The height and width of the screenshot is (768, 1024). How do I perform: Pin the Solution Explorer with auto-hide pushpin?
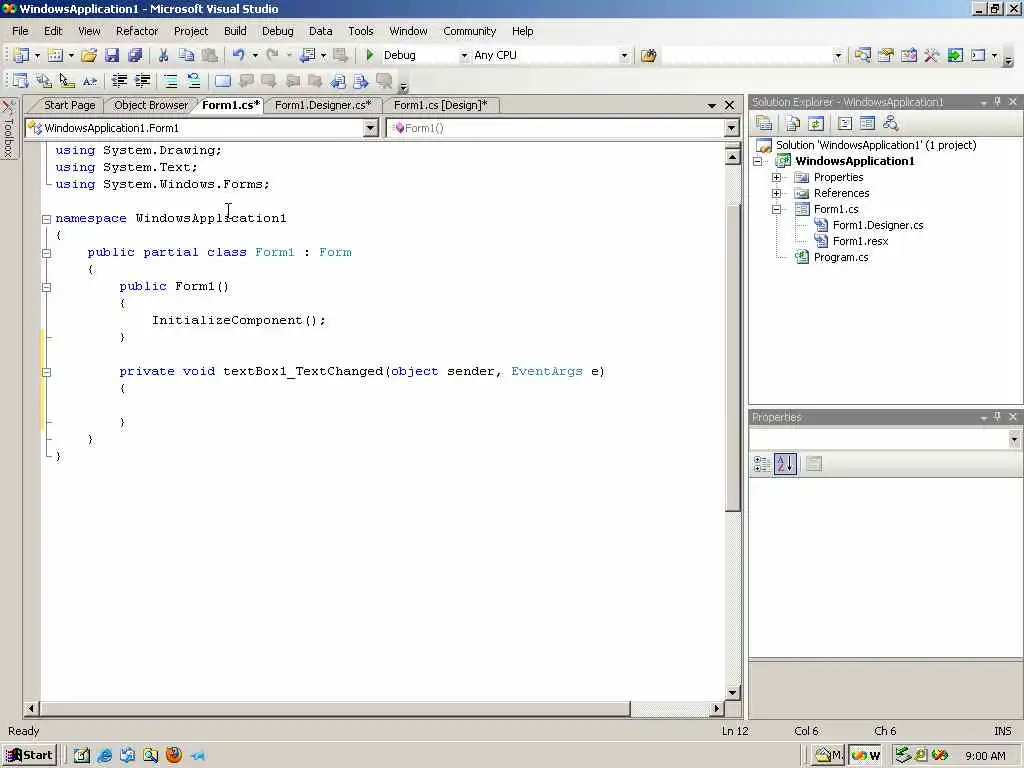(997, 102)
